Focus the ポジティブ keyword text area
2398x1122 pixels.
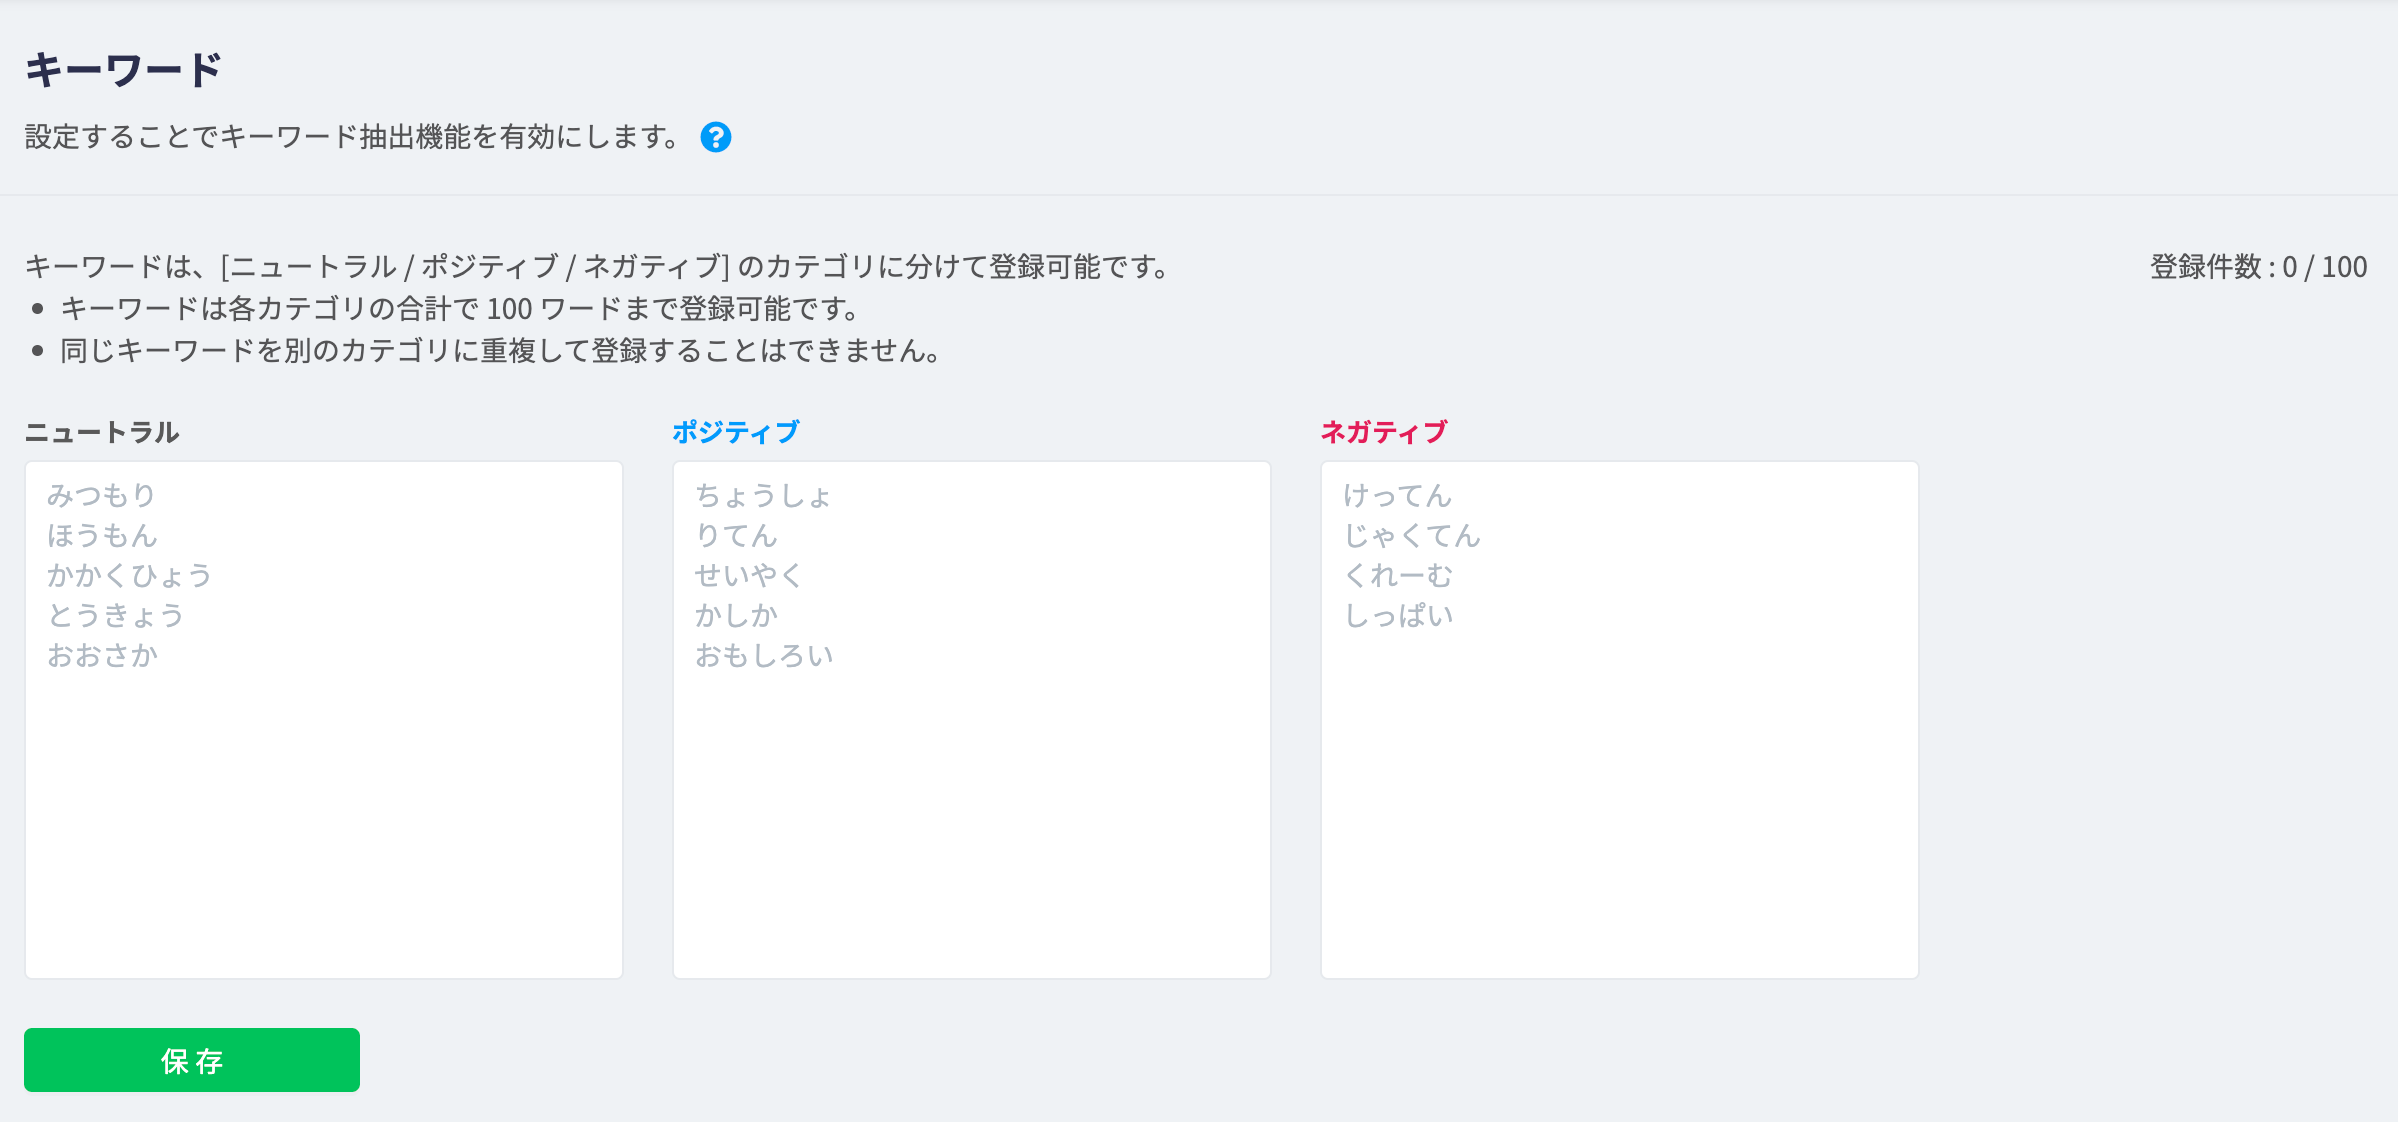click(x=972, y=720)
